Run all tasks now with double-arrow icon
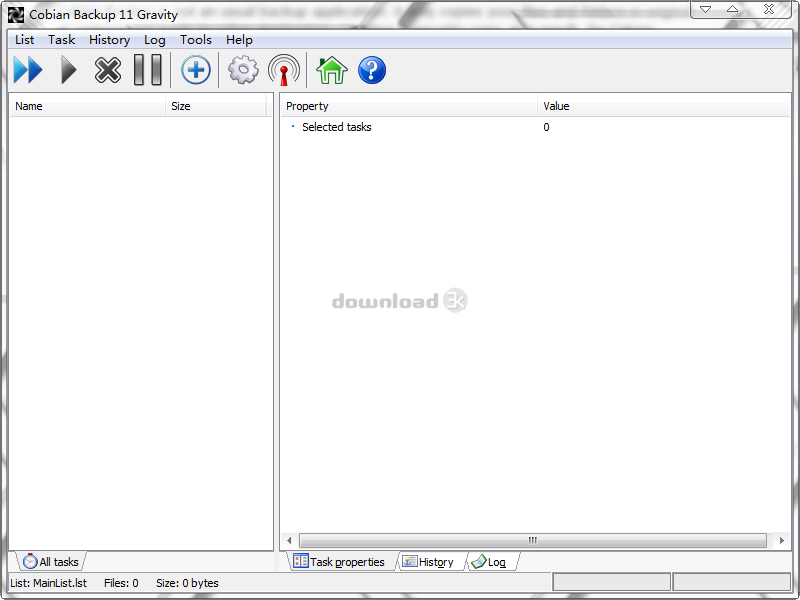This screenshot has width=800, height=600. pos(28,70)
